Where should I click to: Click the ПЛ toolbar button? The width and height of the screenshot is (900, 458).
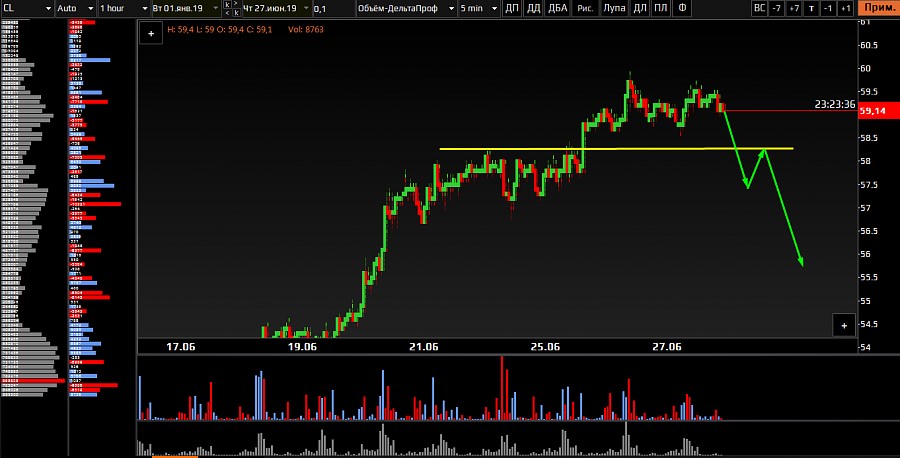660,8
